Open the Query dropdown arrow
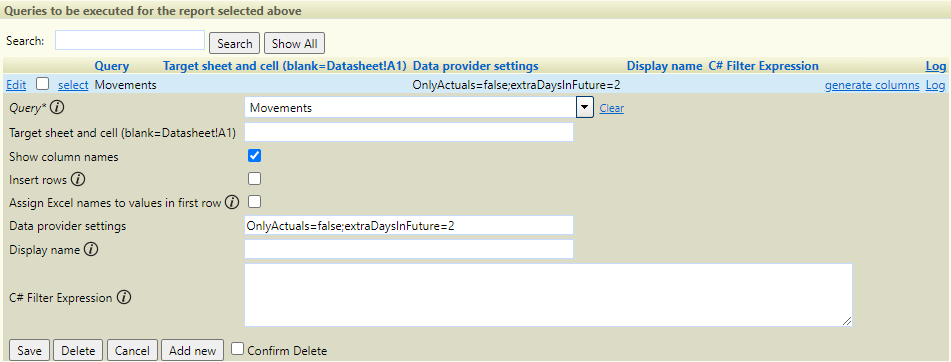The width and height of the screenshot is (951, 362). point(584,108)
